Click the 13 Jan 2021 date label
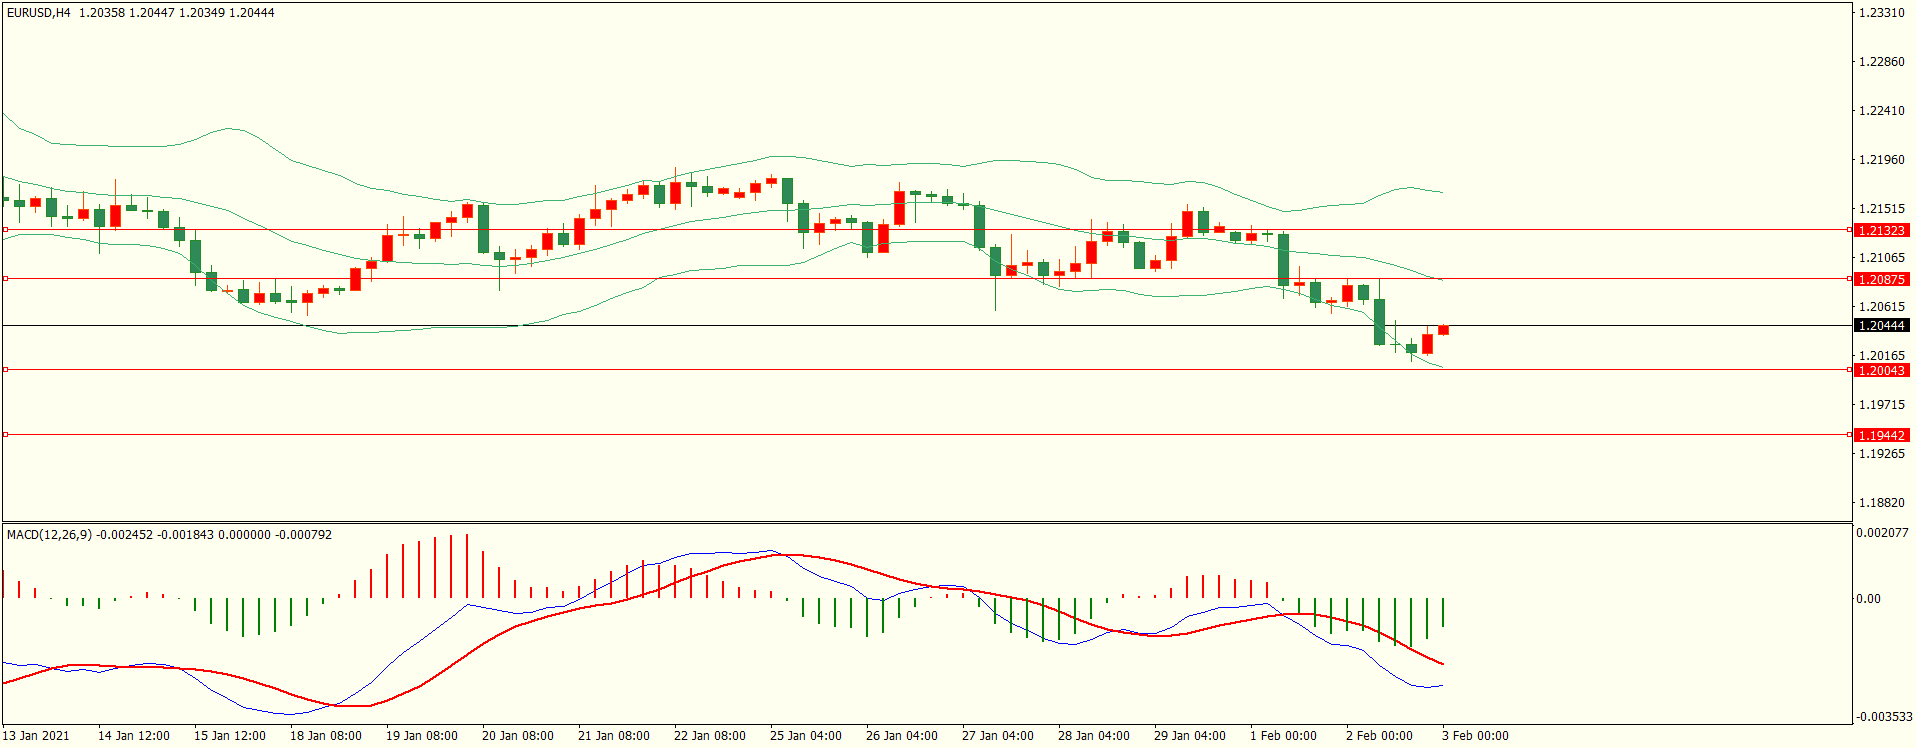This screenshot has height=748, width=1916. point(36,736)
